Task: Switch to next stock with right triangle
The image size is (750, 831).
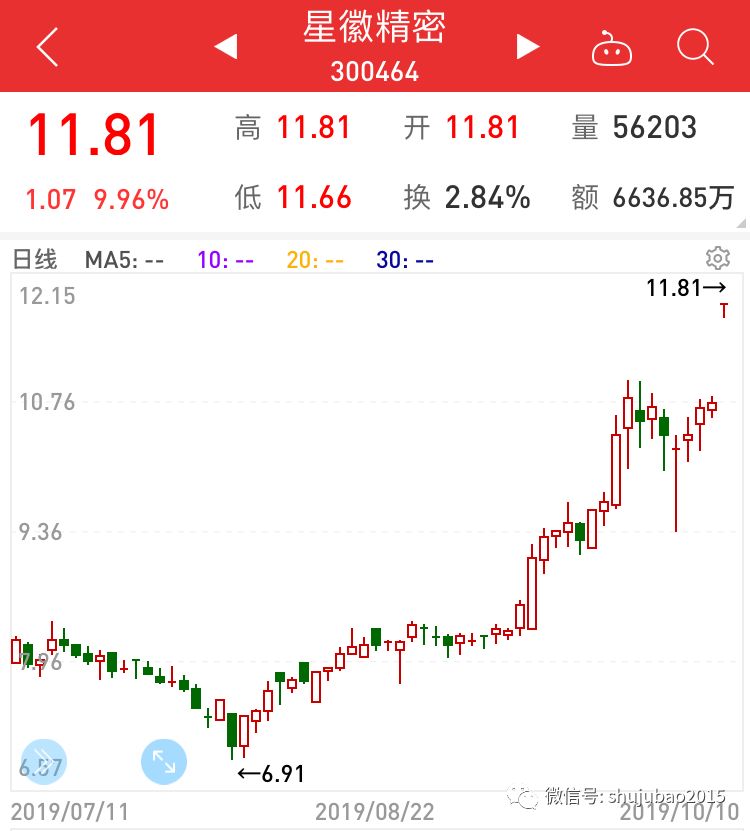Action: point(527,46)
